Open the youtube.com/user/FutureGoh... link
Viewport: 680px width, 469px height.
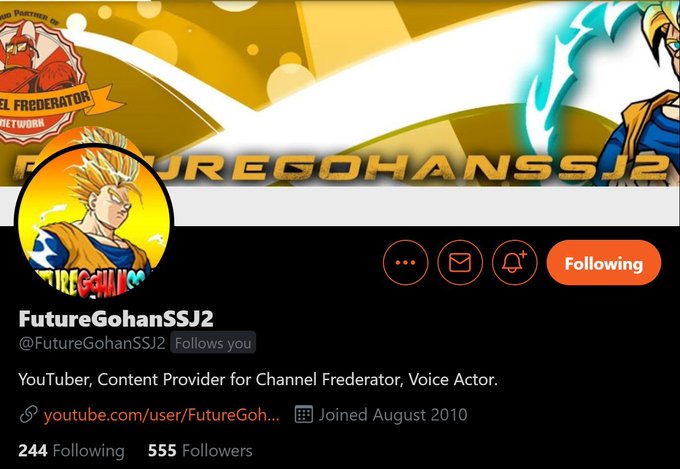[x=162, y=415]
